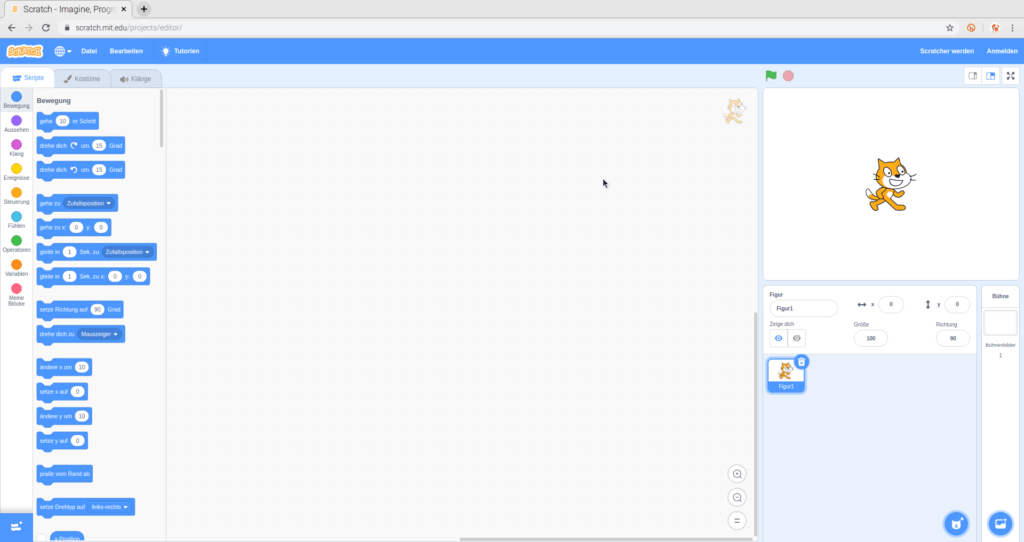
Task: Hide the sprite with the crossed eye icon
Action: pyautogui.click(x=797, y=338)
